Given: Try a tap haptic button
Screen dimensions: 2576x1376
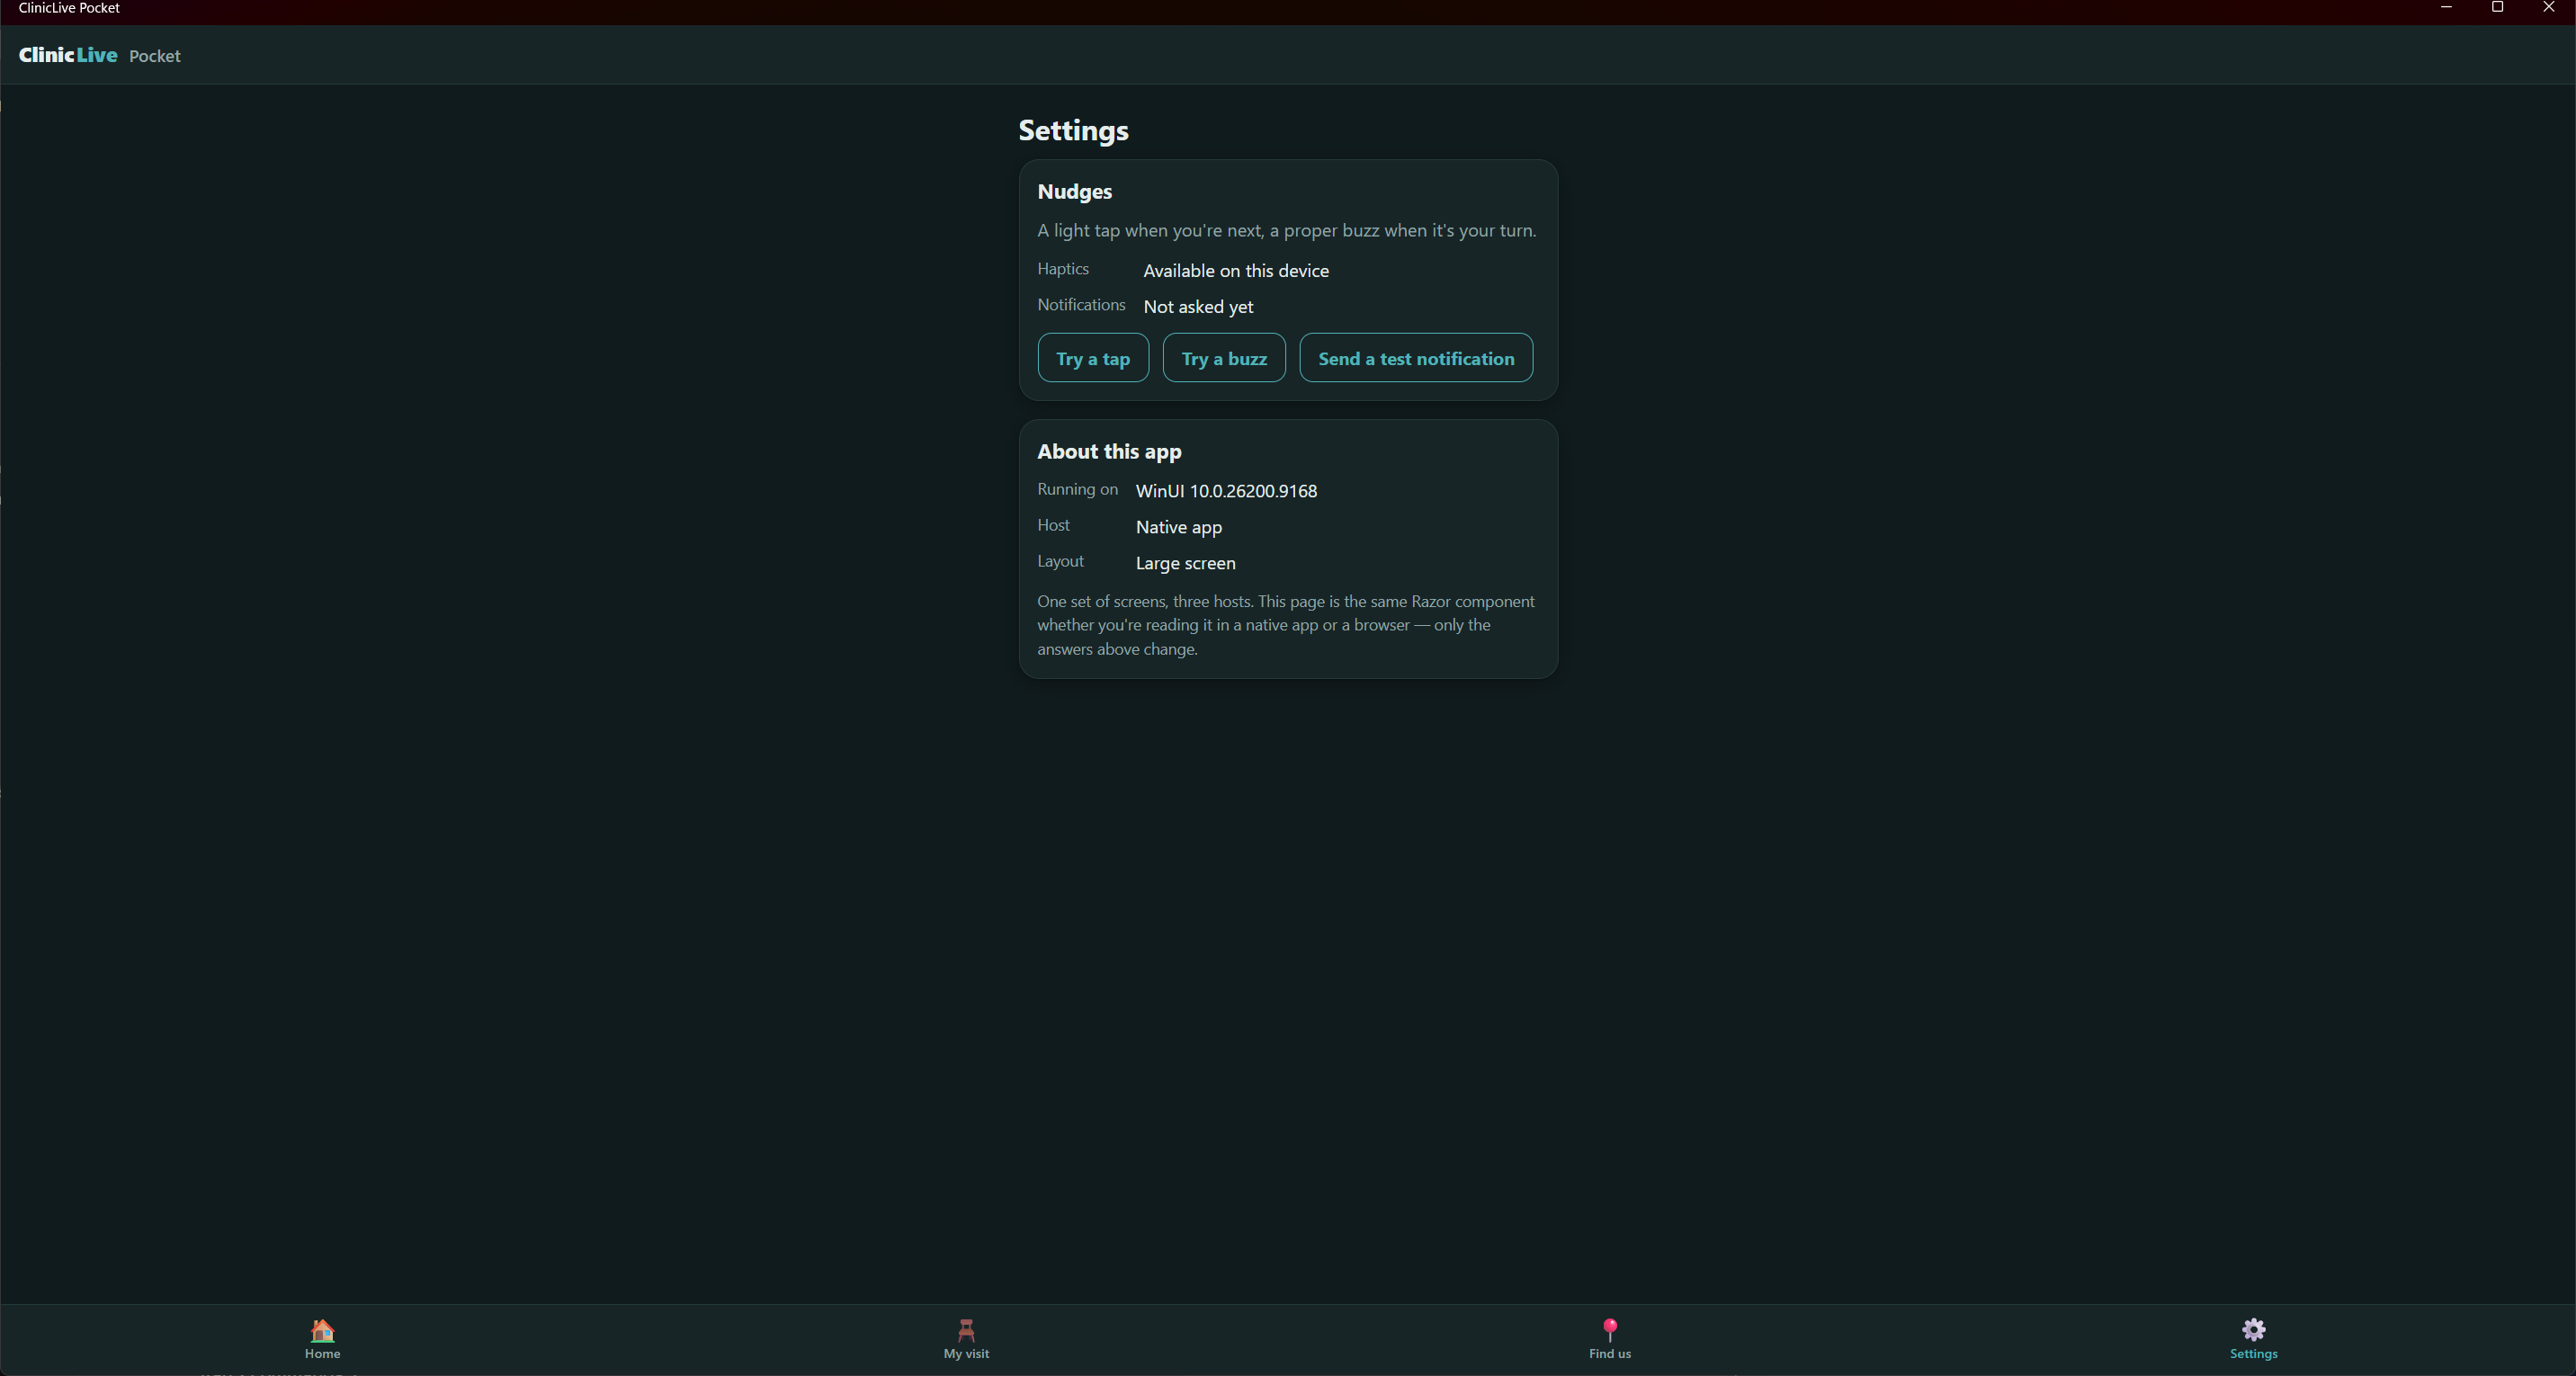Looking at the screenshot, I should click(x=1093, y=358).
